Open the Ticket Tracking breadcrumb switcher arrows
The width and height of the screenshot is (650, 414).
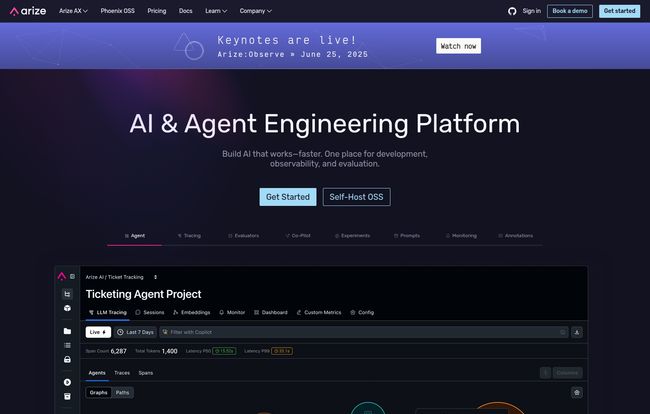[x=155, y=277]
